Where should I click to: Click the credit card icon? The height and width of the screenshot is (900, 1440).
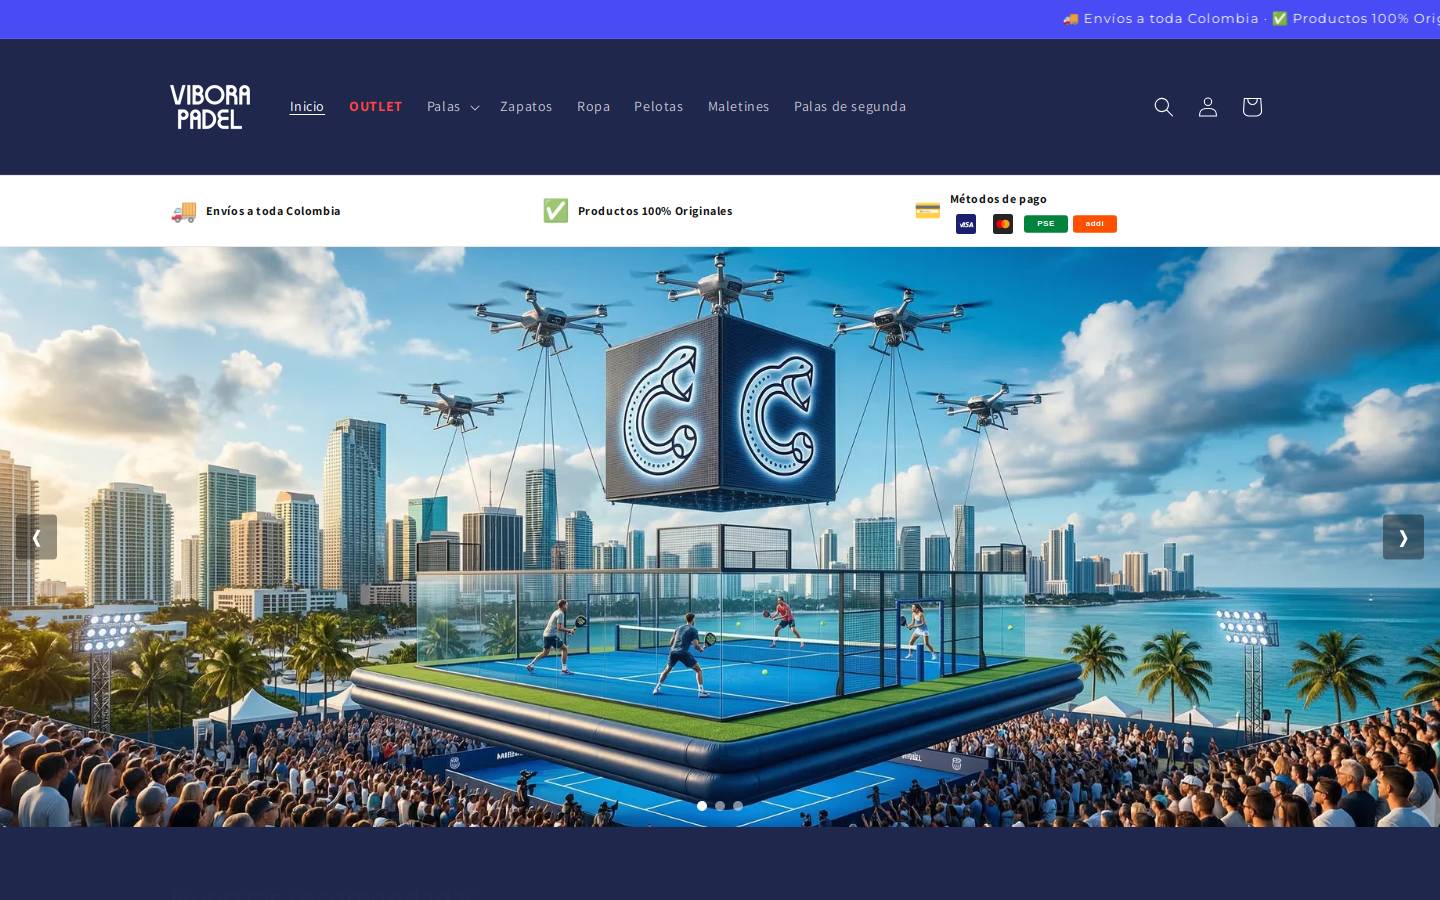(x=928, y=211)
